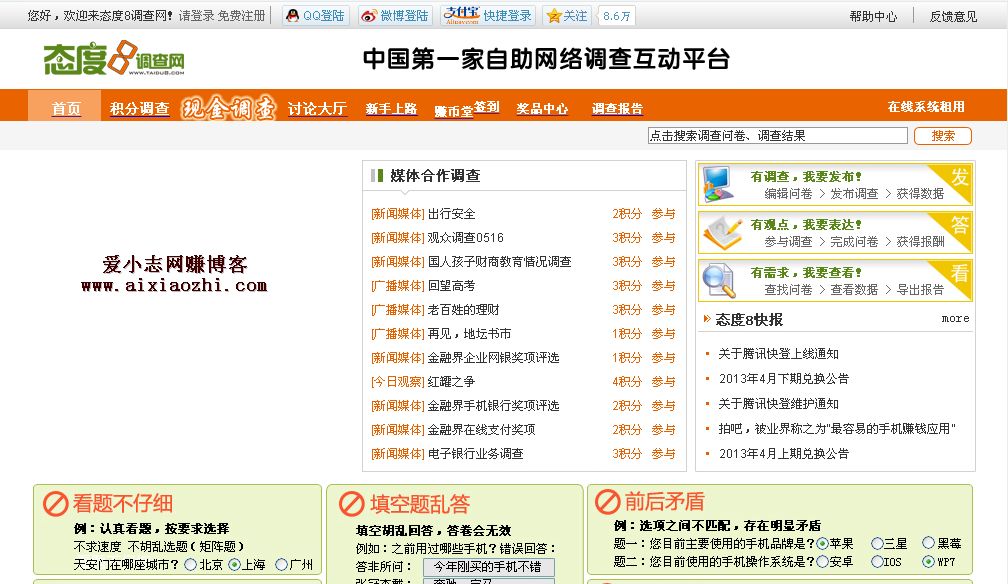Open the 调查报告 navigation item
The height and width of the screenshot is (584, 1008).
tap(617, 109)
